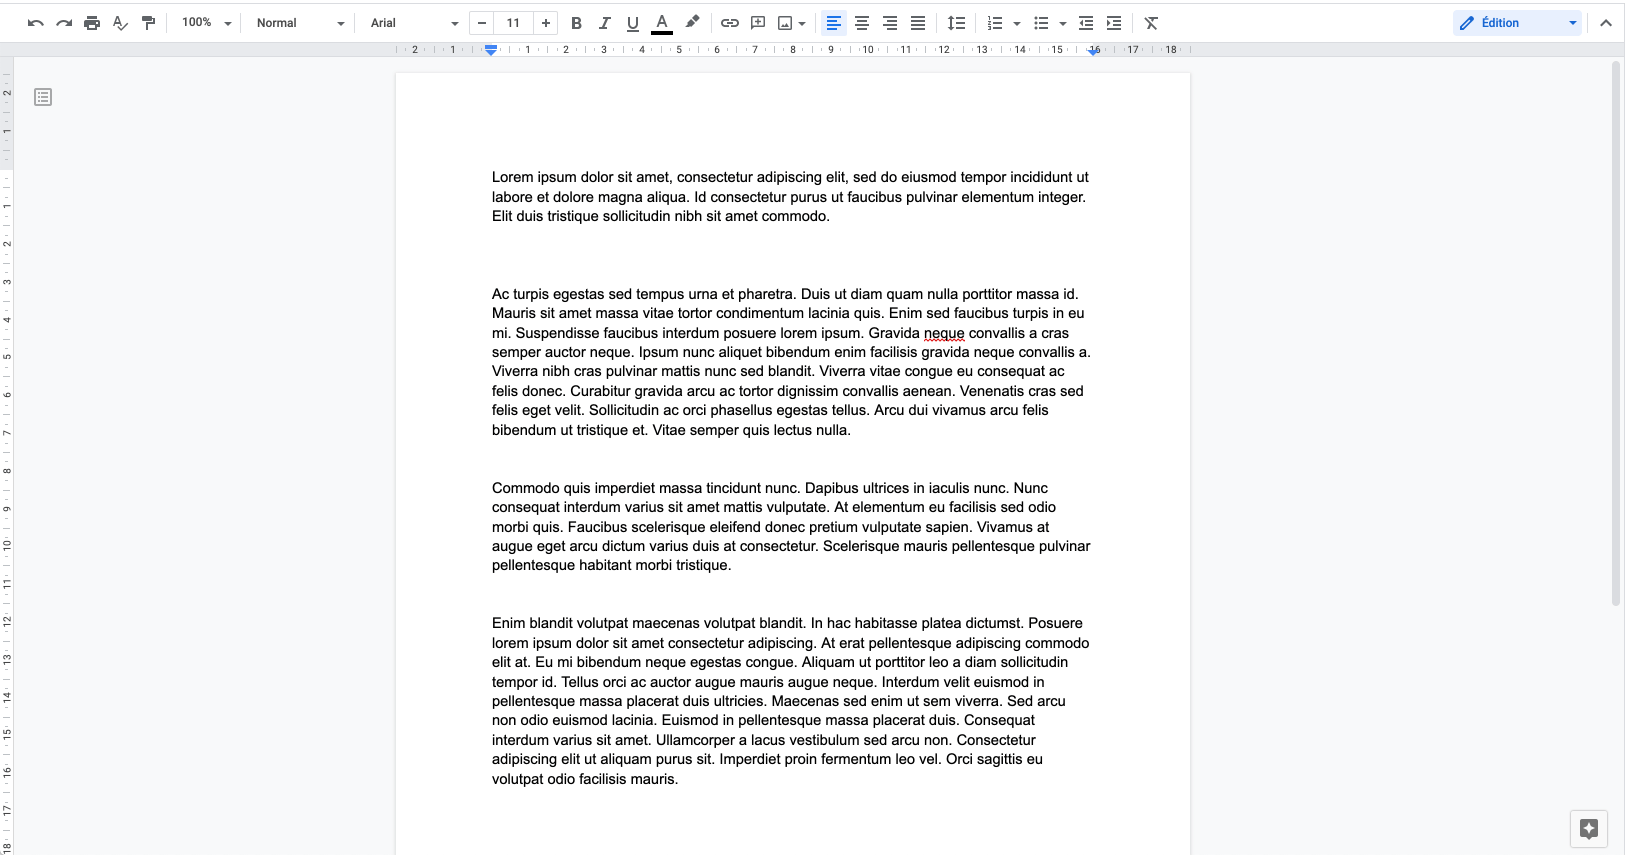Click the font size field showing 11
Image resolution: width=1625 pixels, height=861 pixels.
[513, 23]
